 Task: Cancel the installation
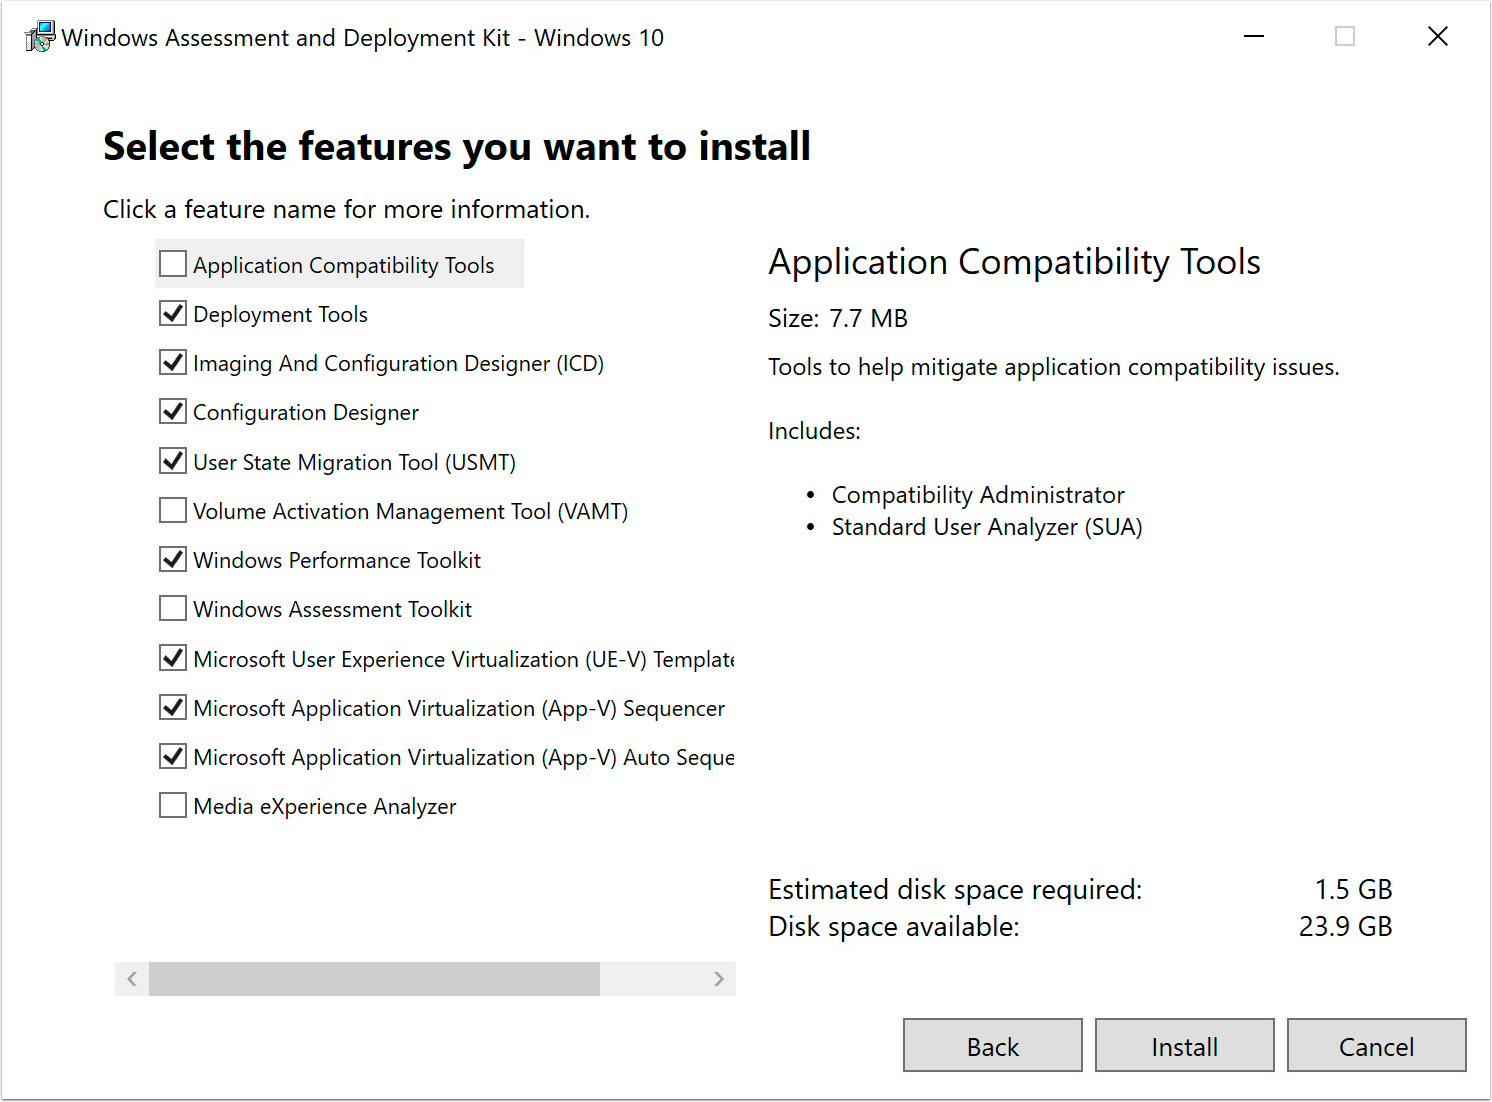coord(1377,1045)
